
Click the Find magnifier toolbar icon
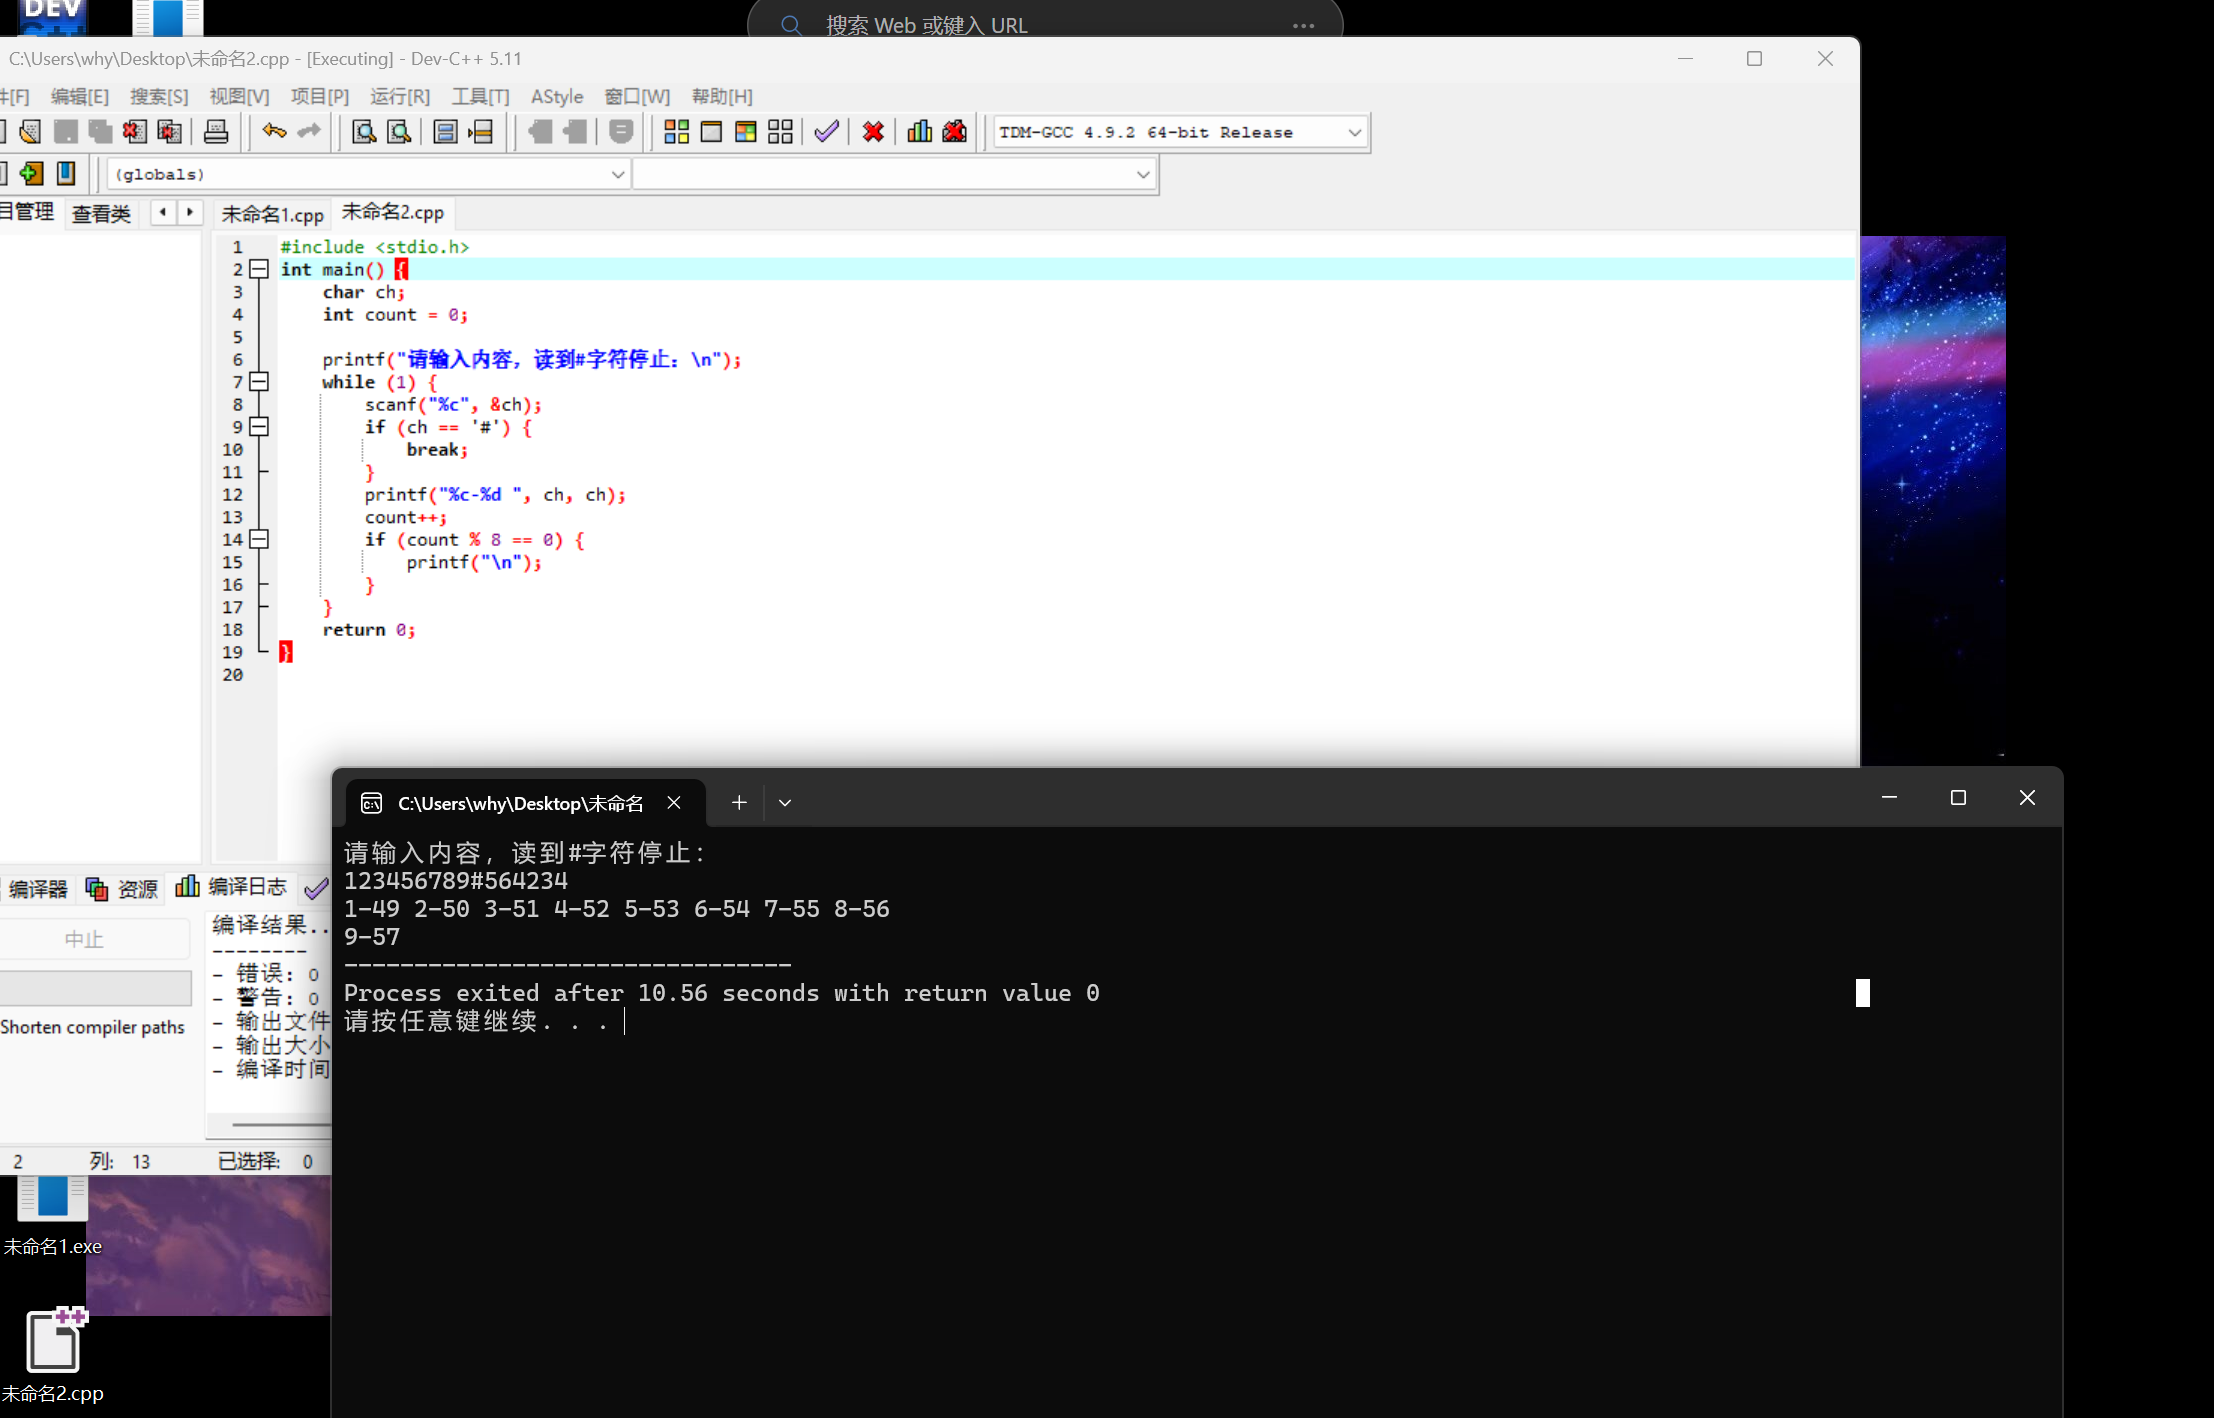pos(364,132)
